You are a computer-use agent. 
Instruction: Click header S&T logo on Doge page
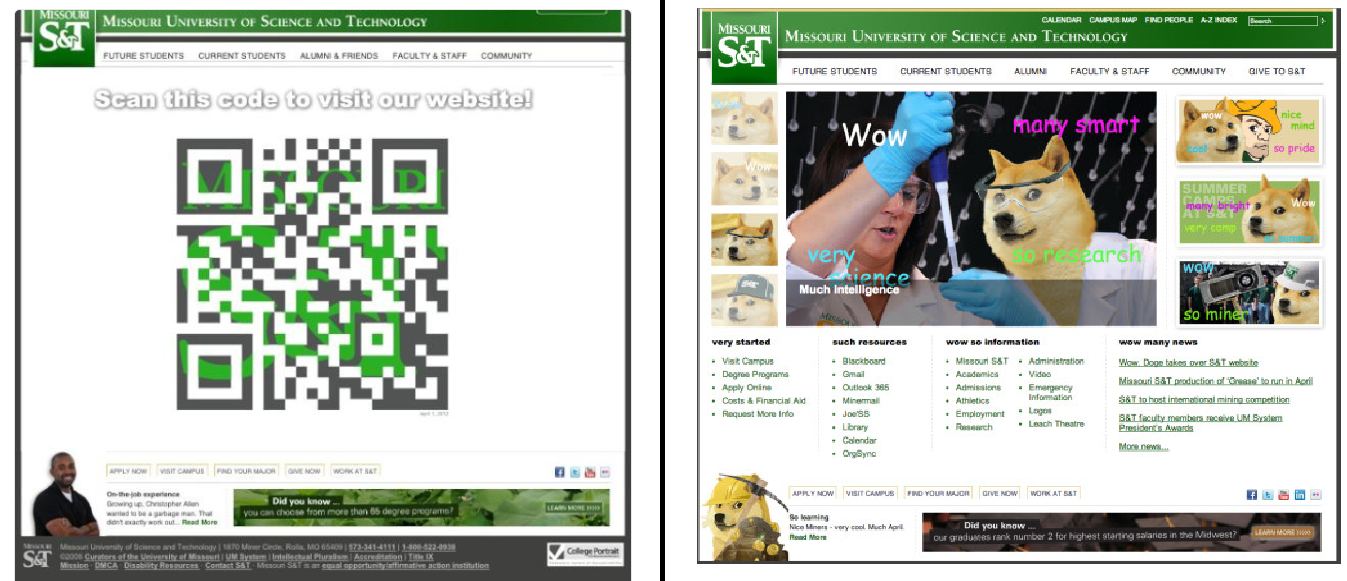744,48
